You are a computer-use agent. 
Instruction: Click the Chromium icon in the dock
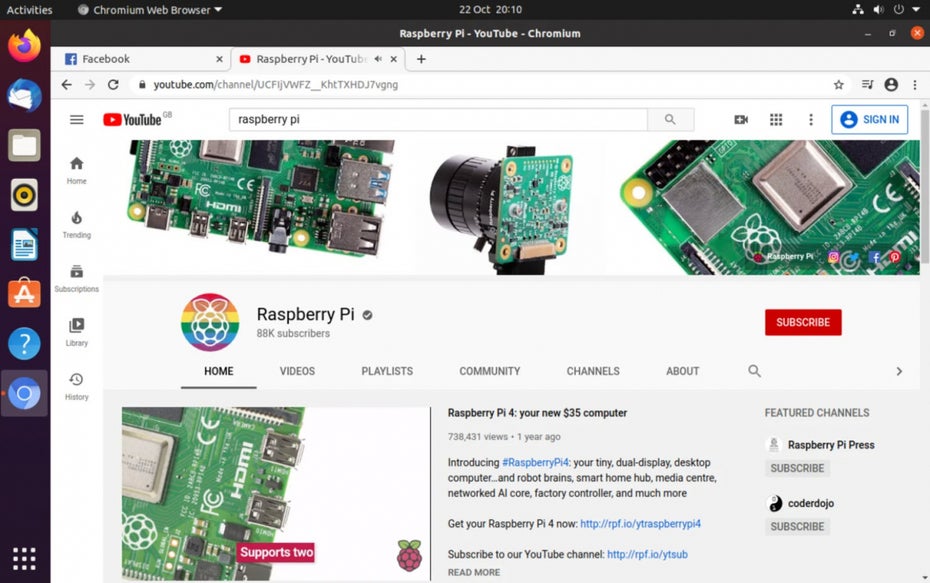pyautogui.click(x=24, y=393)
